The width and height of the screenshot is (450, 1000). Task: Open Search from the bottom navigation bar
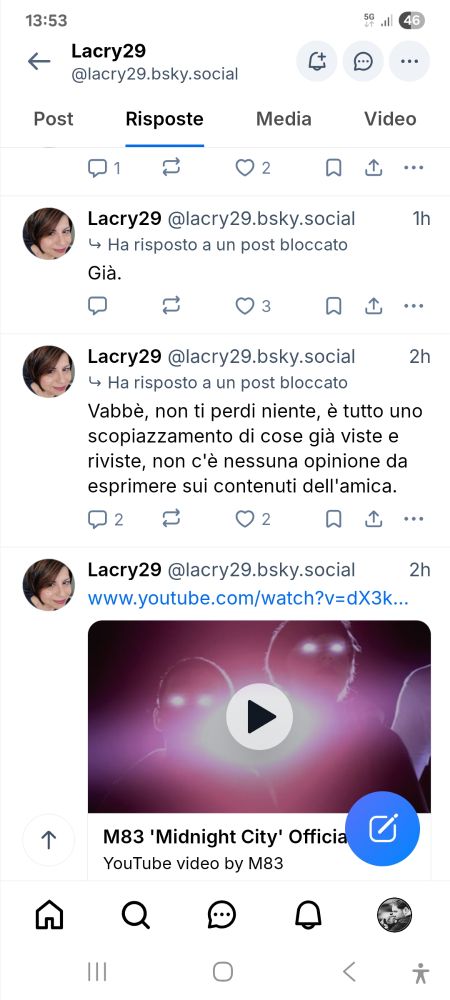coord(135,916)
